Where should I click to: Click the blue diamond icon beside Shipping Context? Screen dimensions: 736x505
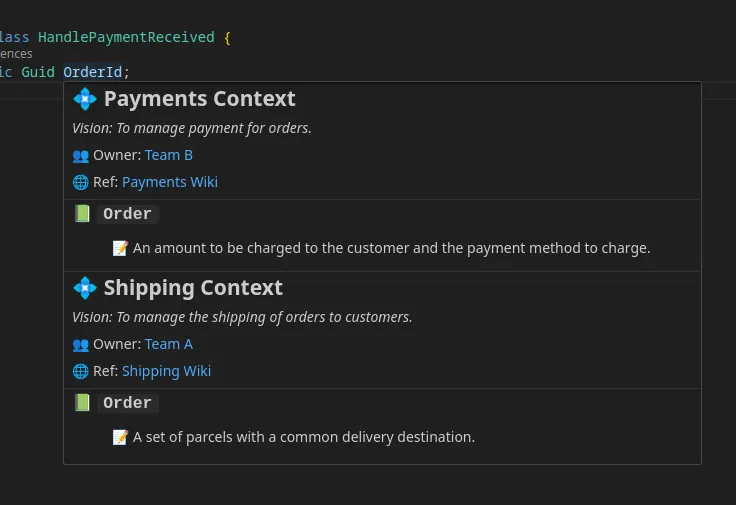(85, 288)
